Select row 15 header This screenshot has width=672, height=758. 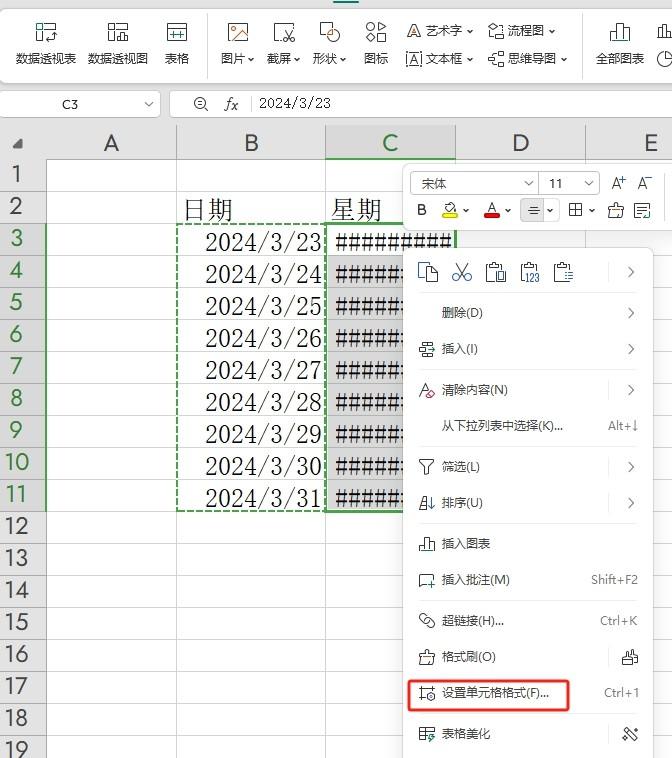(x=17, y=623)
